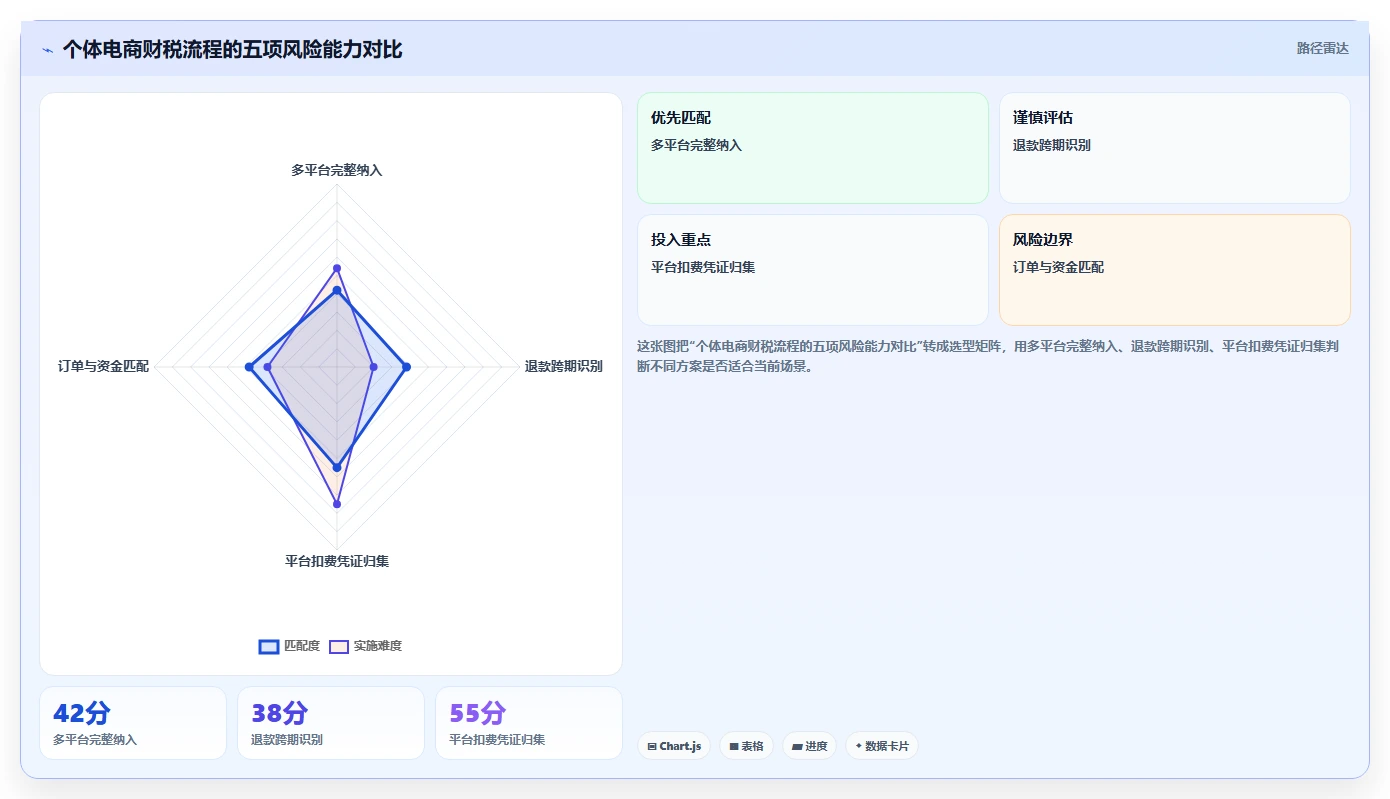Click 多平台完整纳入 text in 优先匹配 card
The image size is (1390, 799).
pos(696,145)
